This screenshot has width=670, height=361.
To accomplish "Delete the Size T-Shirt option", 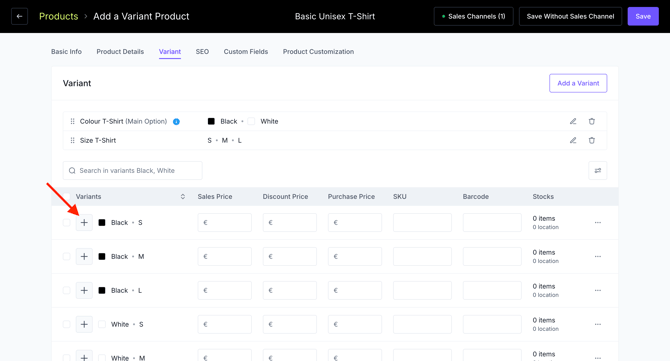I will (x=592, y=140).
